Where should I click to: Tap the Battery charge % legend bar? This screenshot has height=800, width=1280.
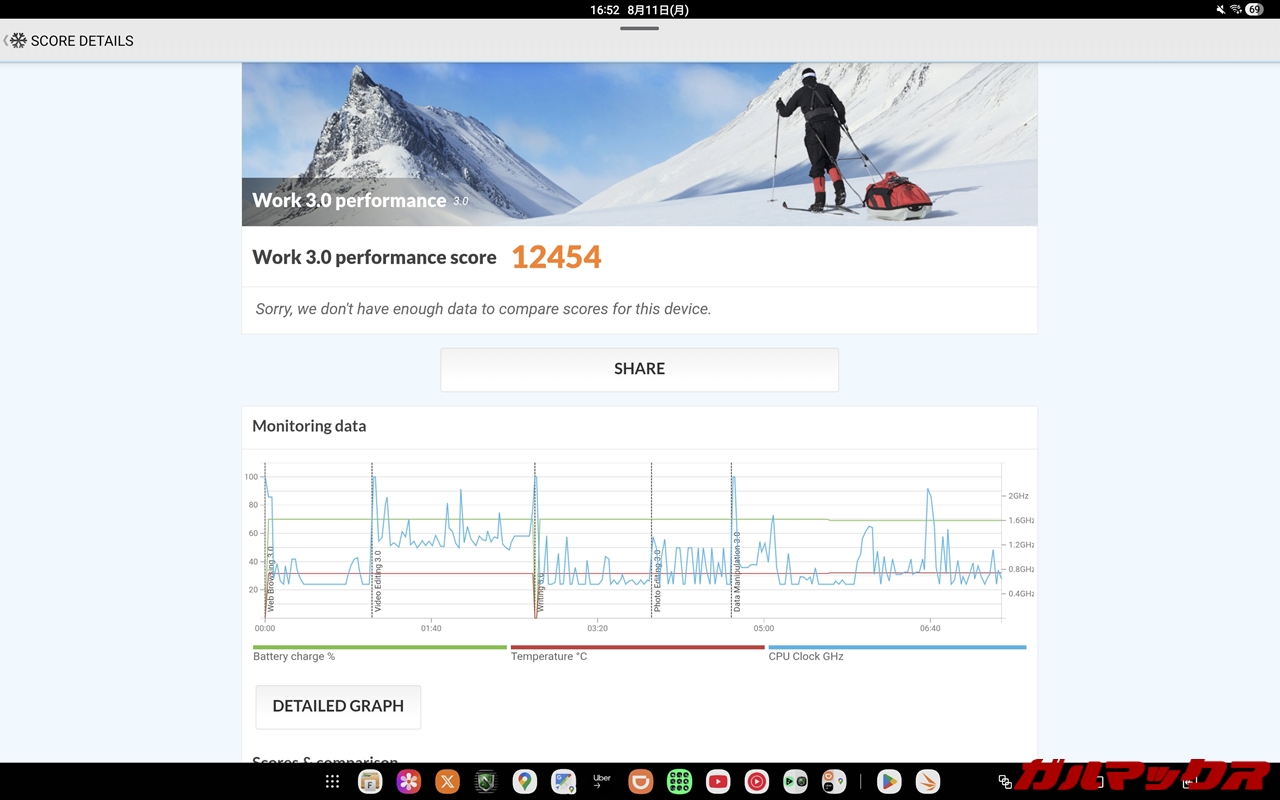[x=380, y=648]
